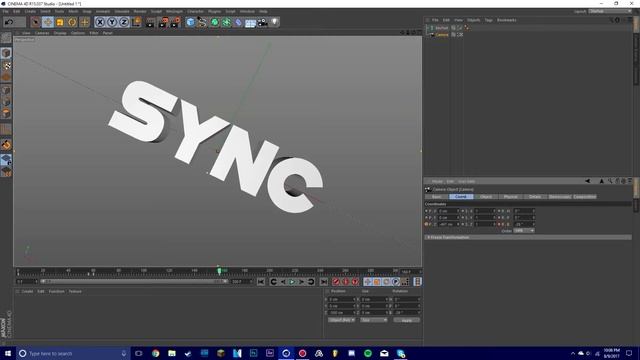Open the viewport Cameras menu
The height and width of the screenshot is (360, 640).
42,33
